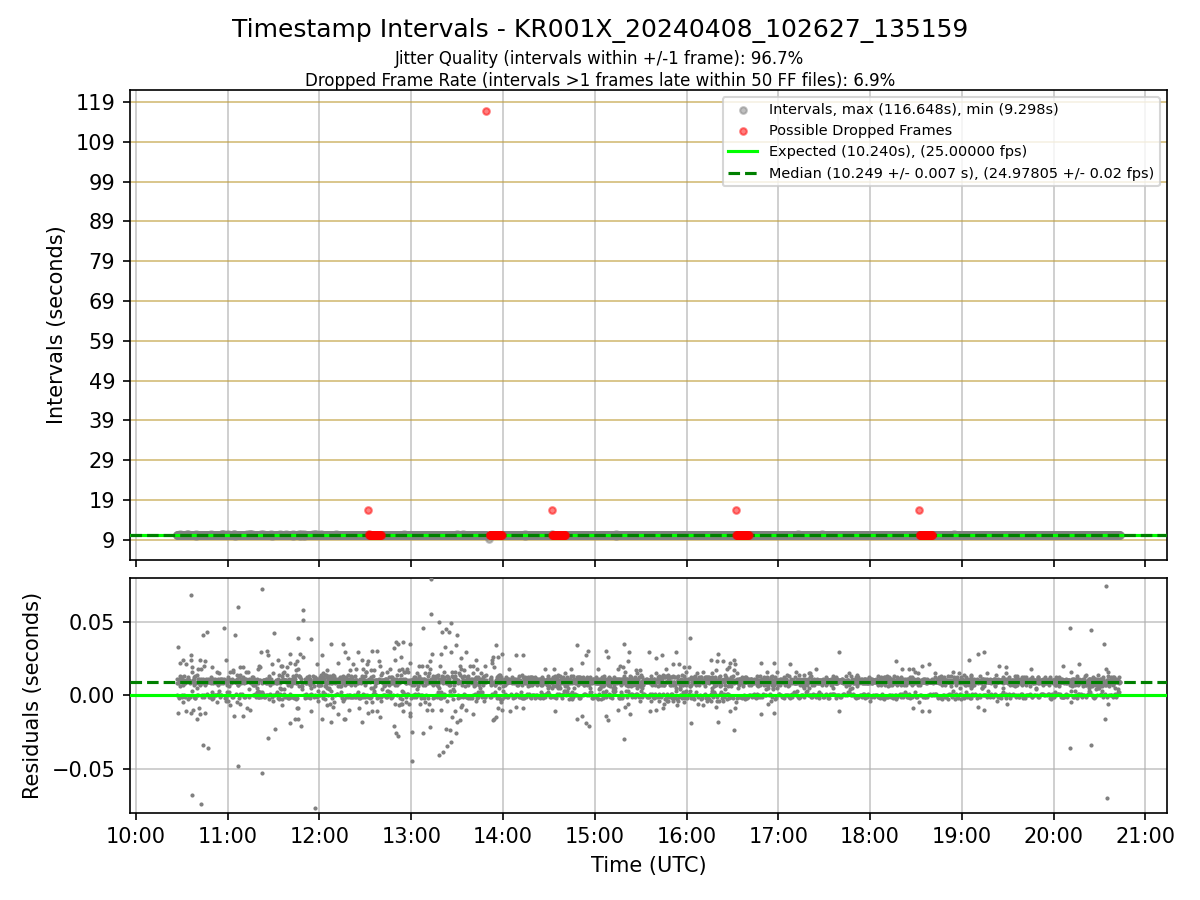Click the red dot marker in the legend
The image size is (1200, 900).
(x=743, y=130)
